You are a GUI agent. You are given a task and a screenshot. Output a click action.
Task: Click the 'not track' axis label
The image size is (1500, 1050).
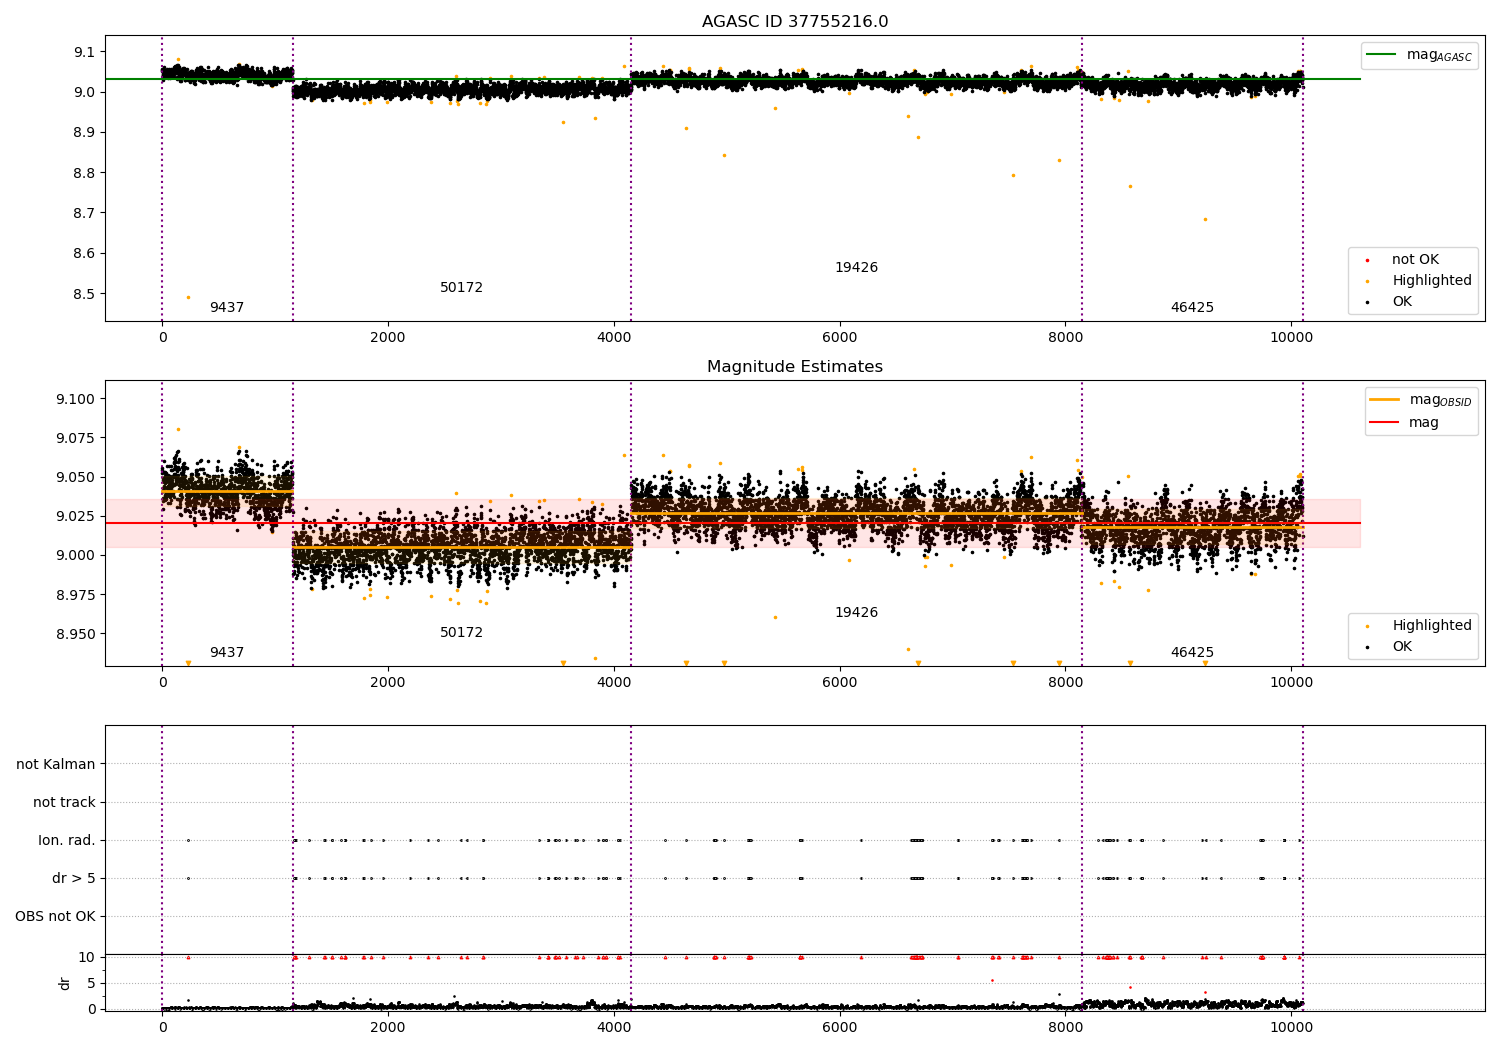pyautogui.click(x=64, y=803)
